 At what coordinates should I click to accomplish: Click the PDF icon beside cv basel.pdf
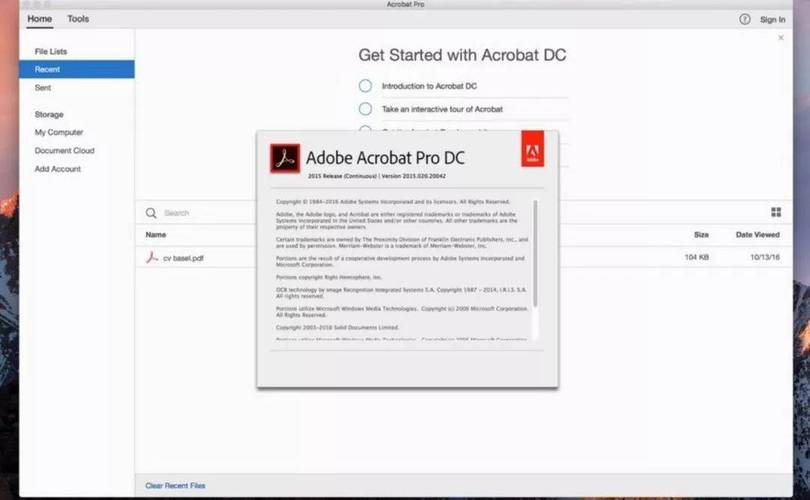(152, 257)
